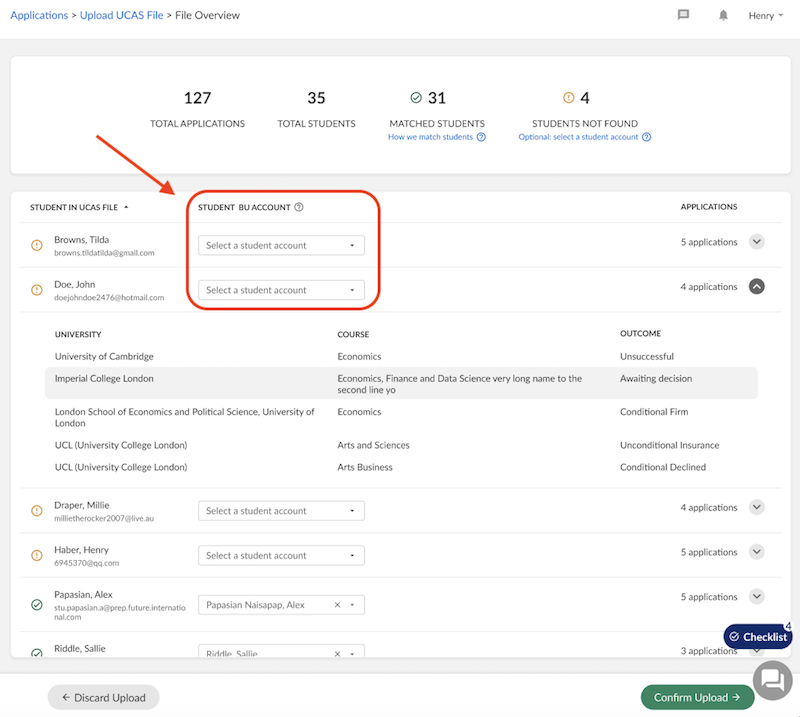The image size is (800, 717).
Task: Click warning icon for Doe, John
Action: click(37, 290)
